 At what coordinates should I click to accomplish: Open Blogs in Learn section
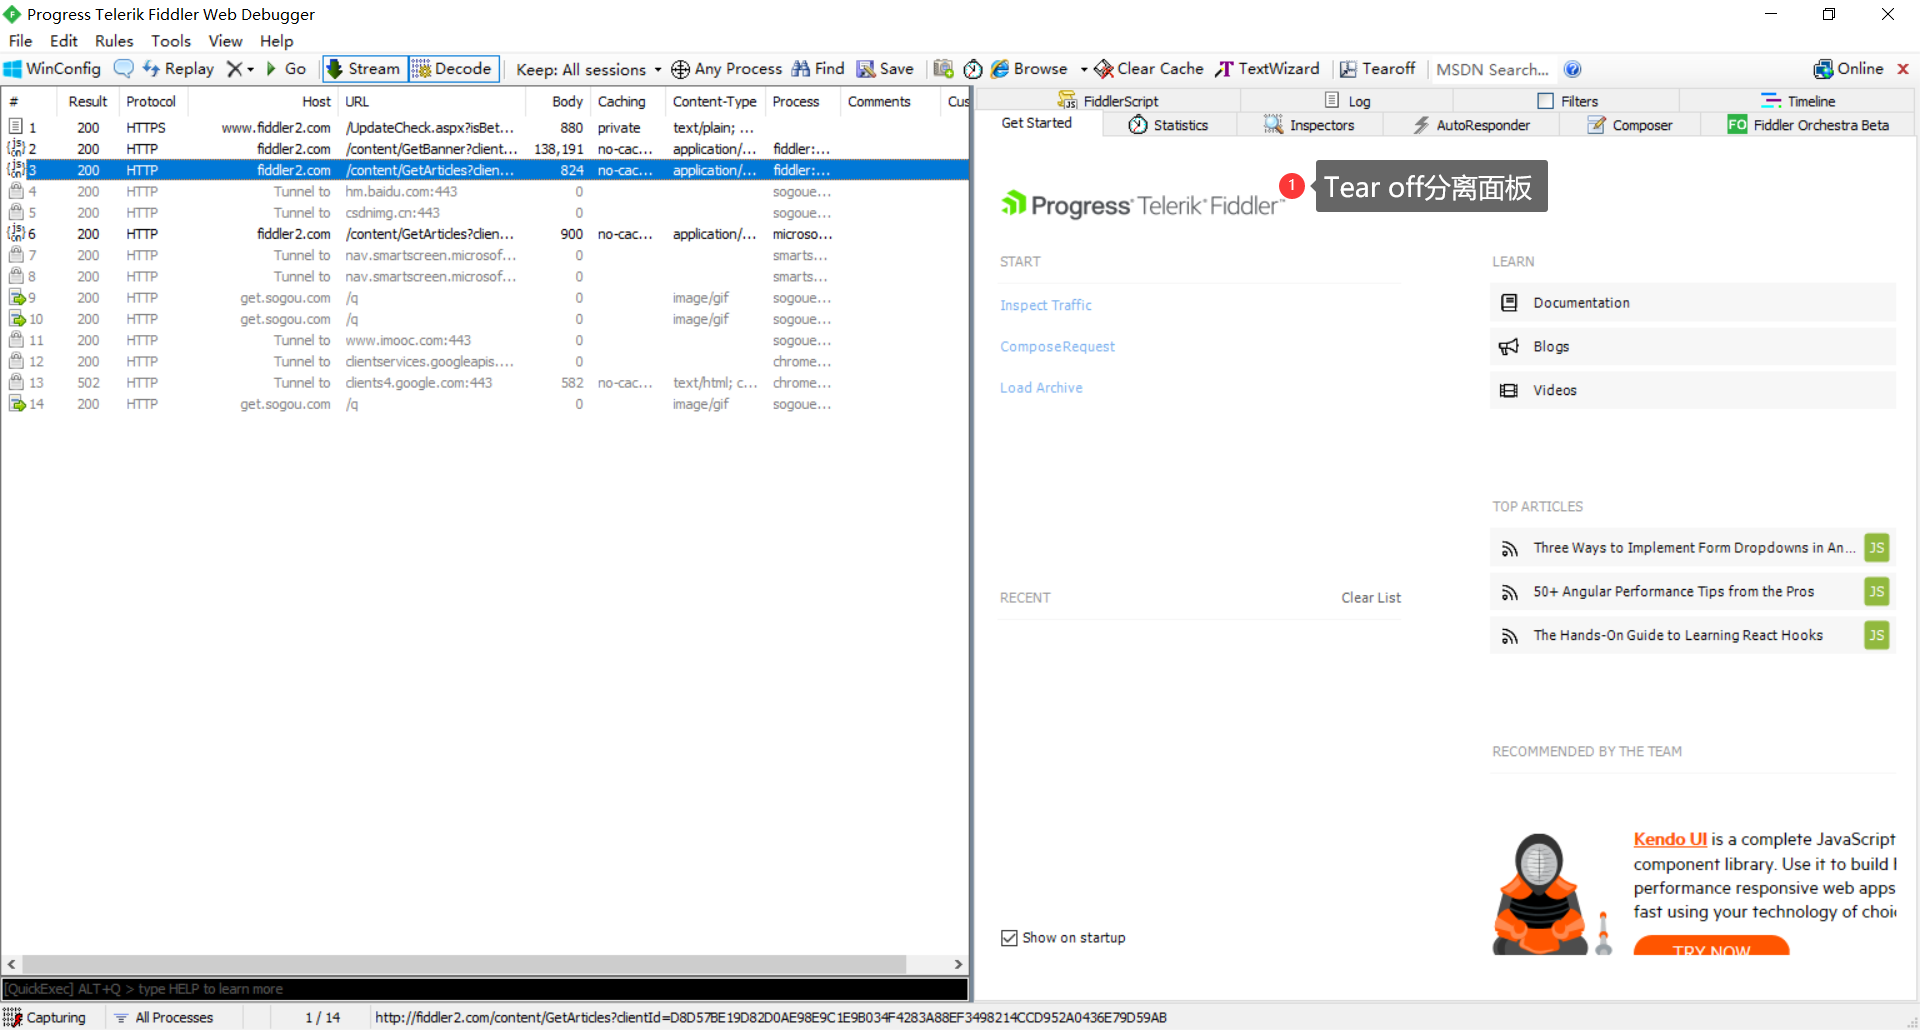coord(1692,346)
